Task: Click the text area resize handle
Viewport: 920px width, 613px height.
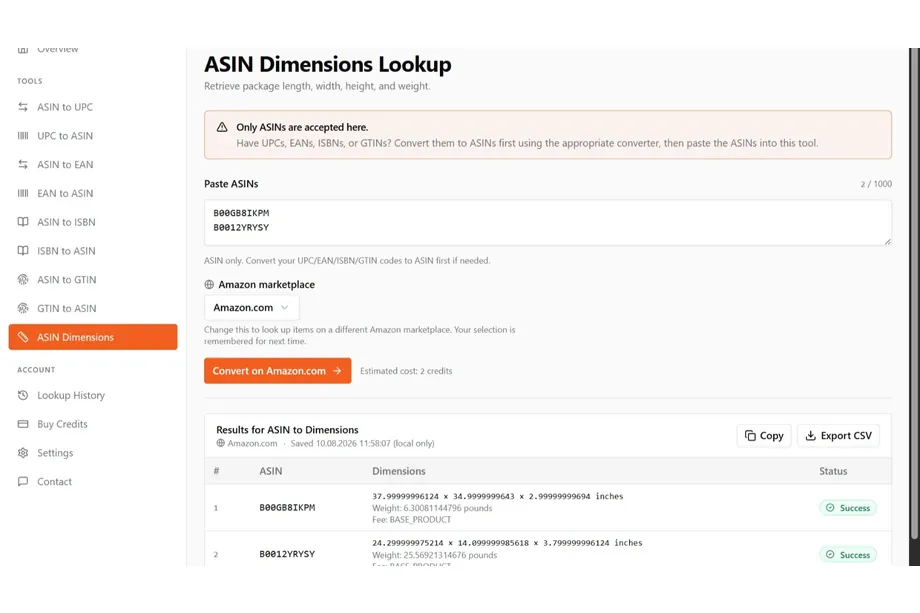Action: tap(888, 242)
